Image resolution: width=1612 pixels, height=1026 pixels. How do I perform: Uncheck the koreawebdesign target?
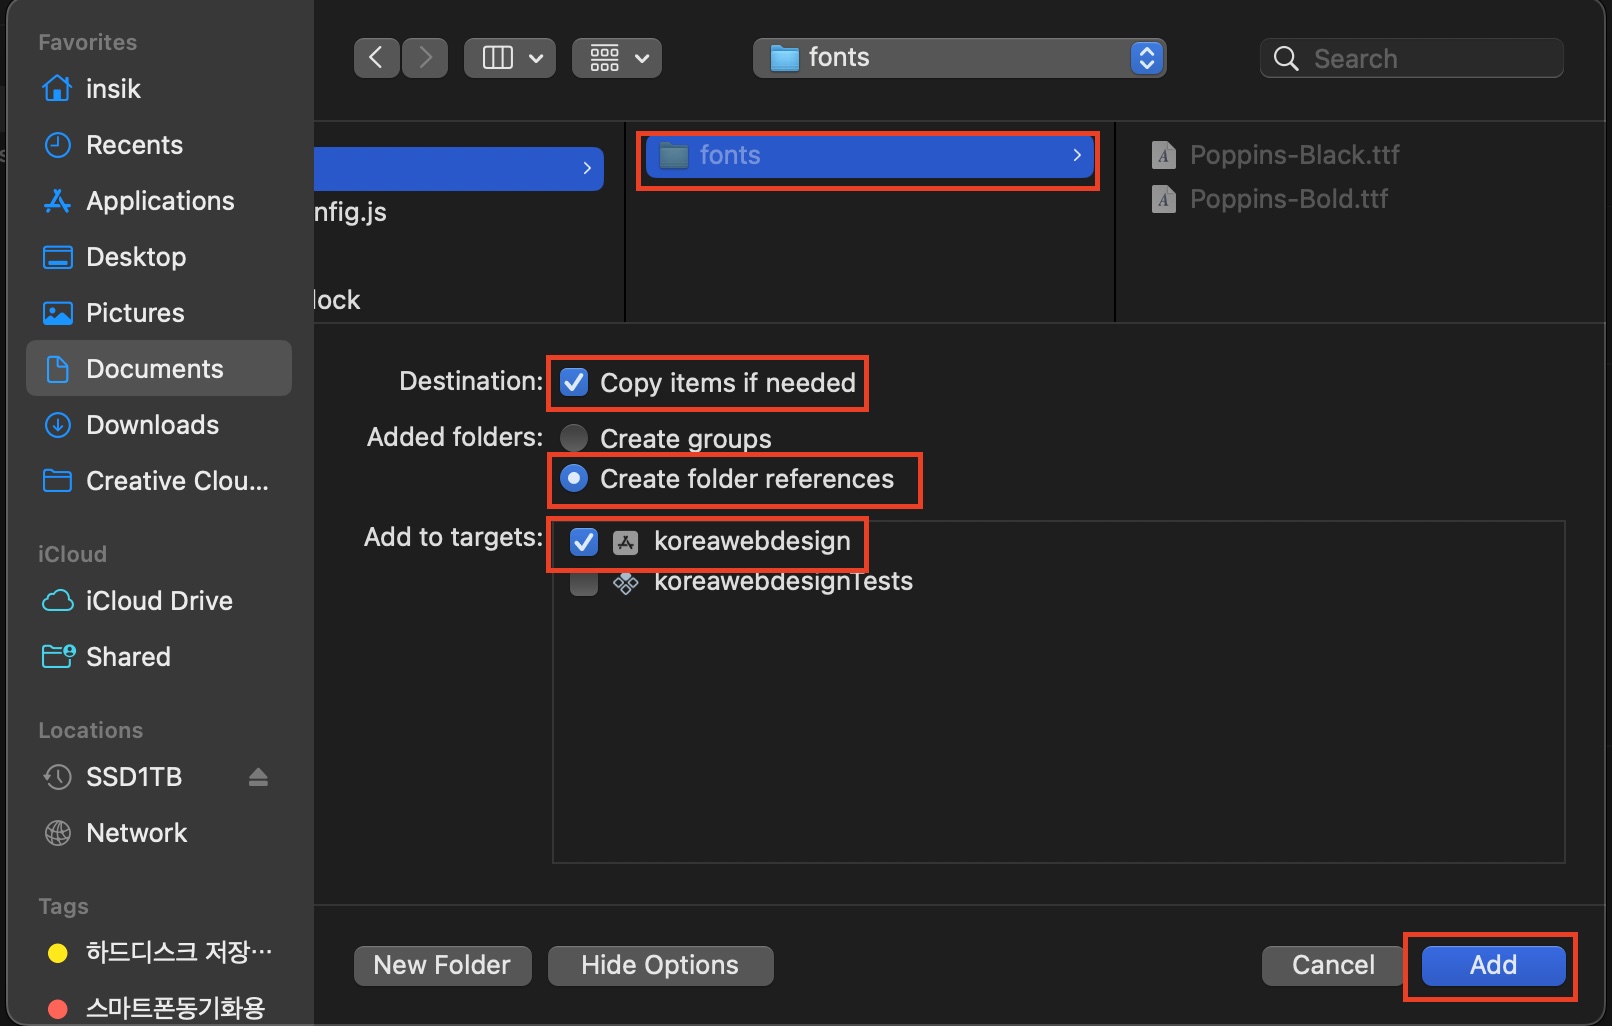[583, 542]
